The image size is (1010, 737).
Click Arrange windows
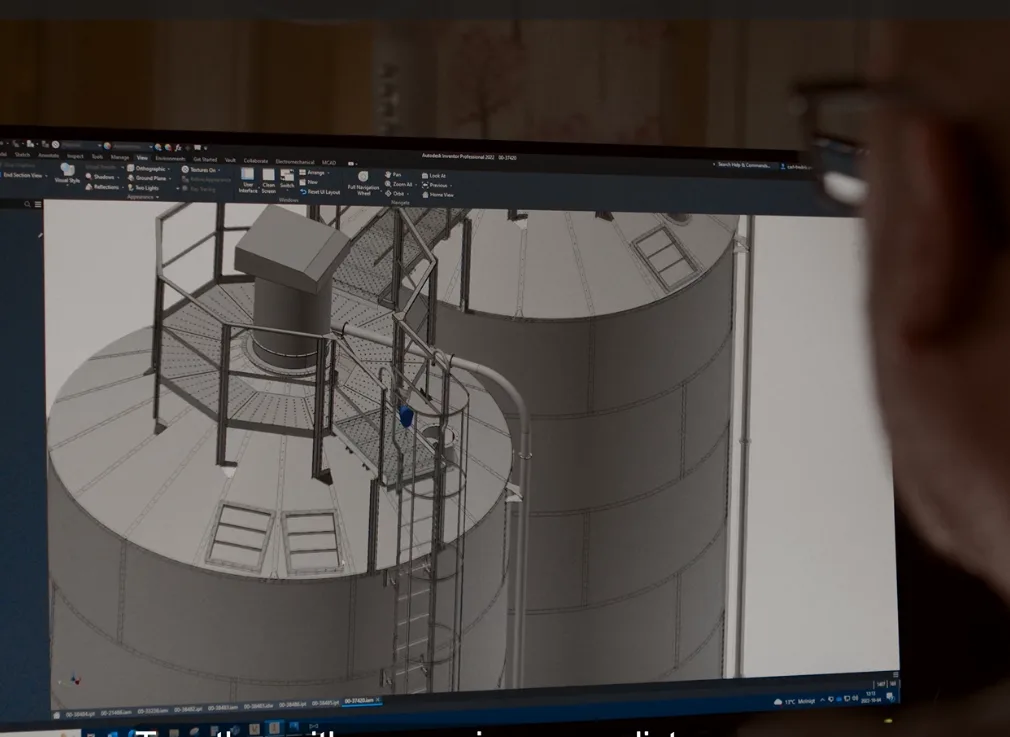click(x=312, y=173)
